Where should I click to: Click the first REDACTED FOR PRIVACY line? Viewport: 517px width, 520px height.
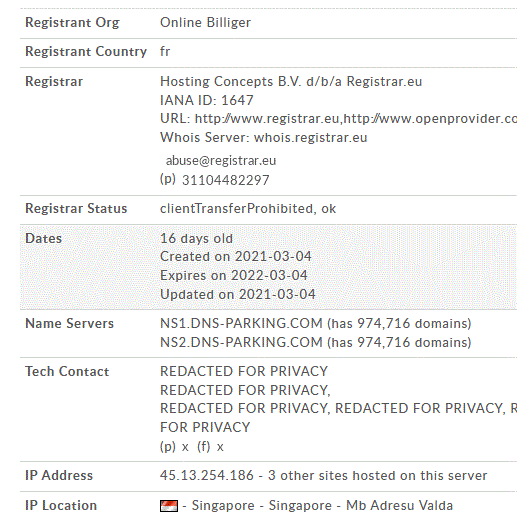click(x=244, y=371)
